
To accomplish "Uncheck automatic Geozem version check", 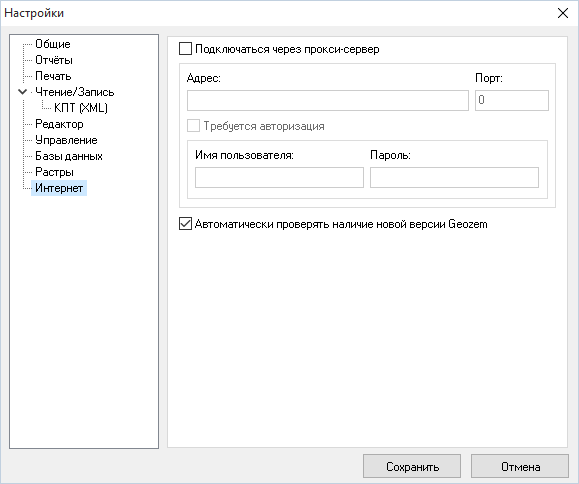I will click(185, 224).
